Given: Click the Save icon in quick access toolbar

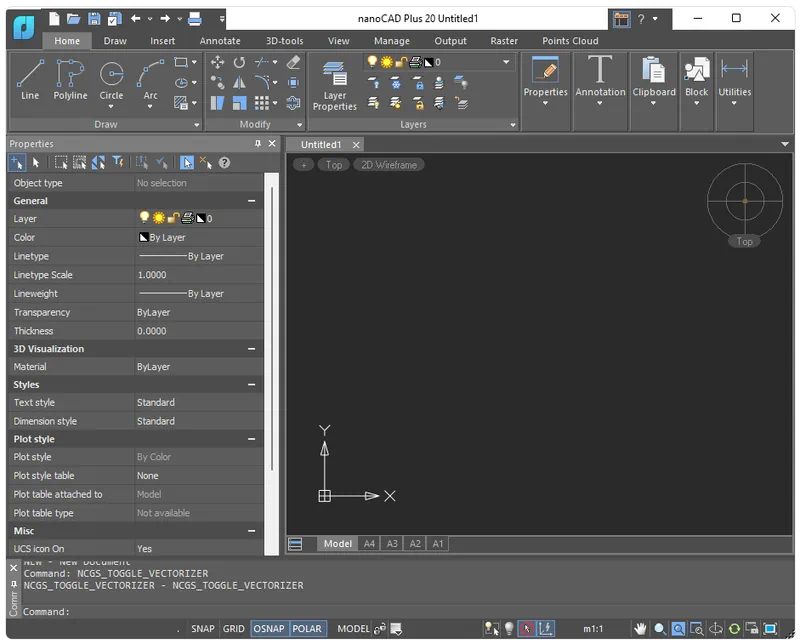Looking at the screenshot, I should tap(94, 19).
